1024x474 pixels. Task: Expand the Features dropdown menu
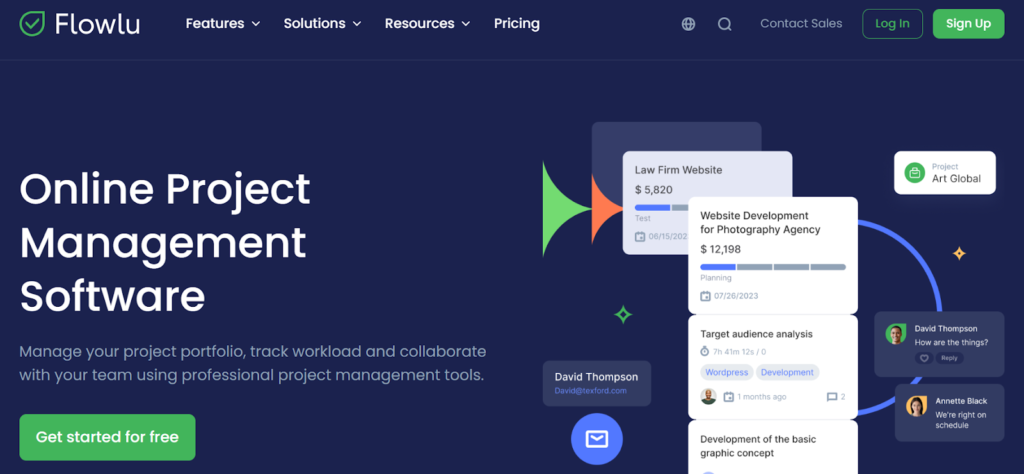click(222, 24)
